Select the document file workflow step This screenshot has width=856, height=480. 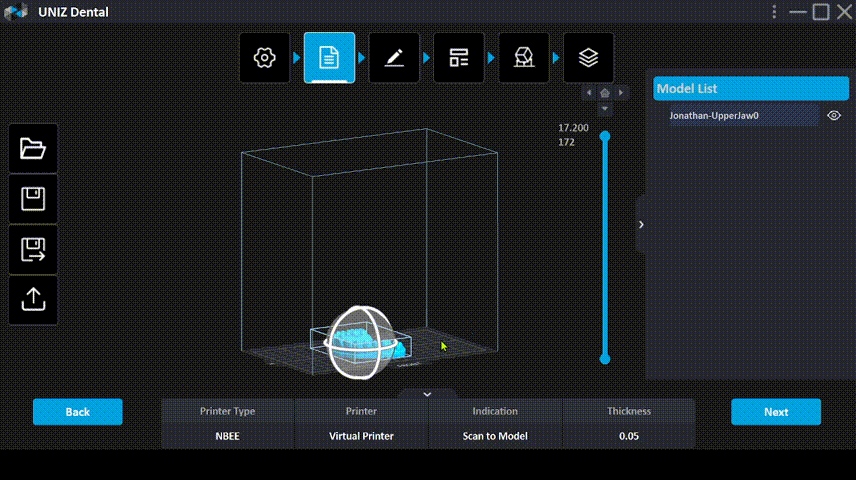[x=329, y=58]
